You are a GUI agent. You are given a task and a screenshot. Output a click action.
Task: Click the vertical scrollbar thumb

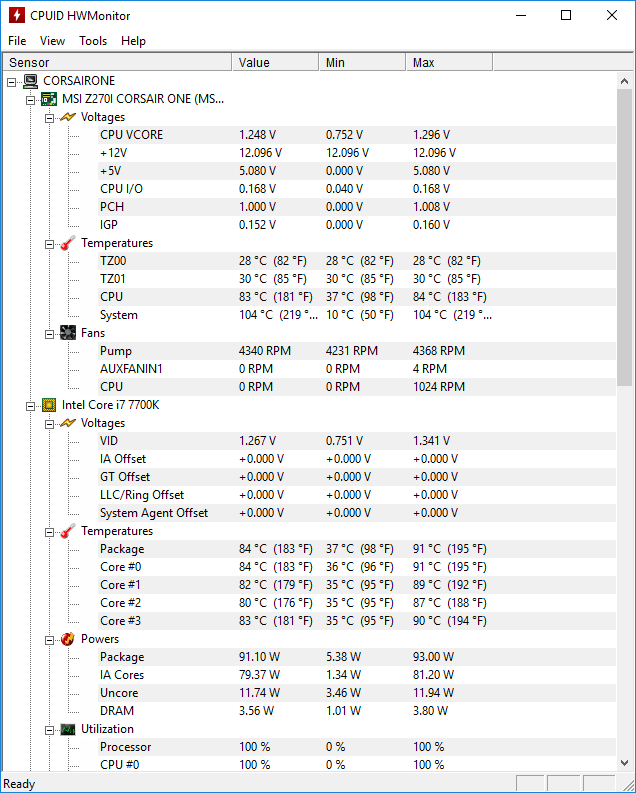click(624, 238)
